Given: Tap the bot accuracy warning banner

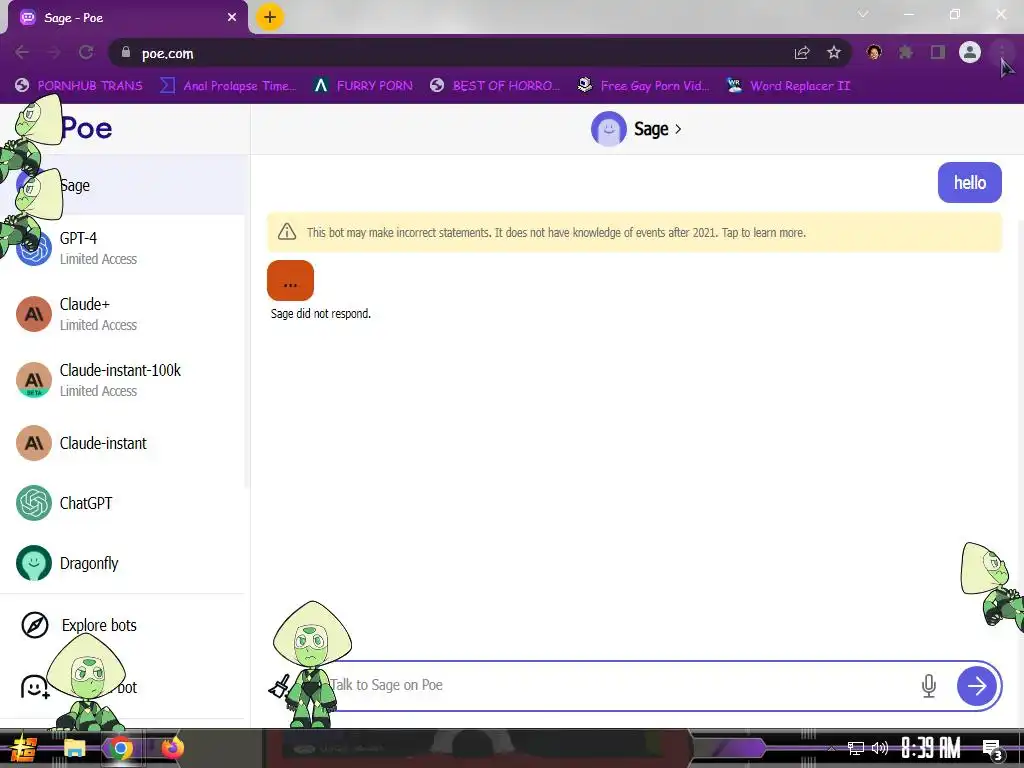Looking at the screenshot, I should pyautogui.click(x=634, y=232).
